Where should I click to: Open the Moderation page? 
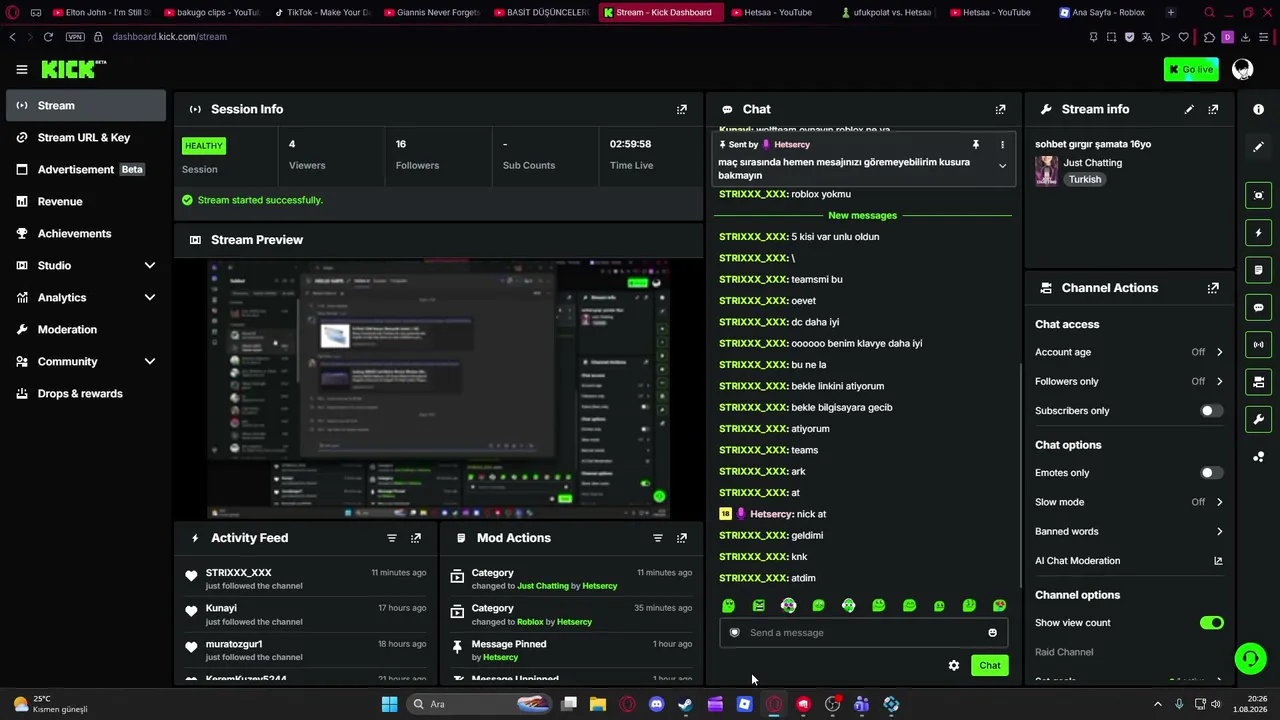85,329
